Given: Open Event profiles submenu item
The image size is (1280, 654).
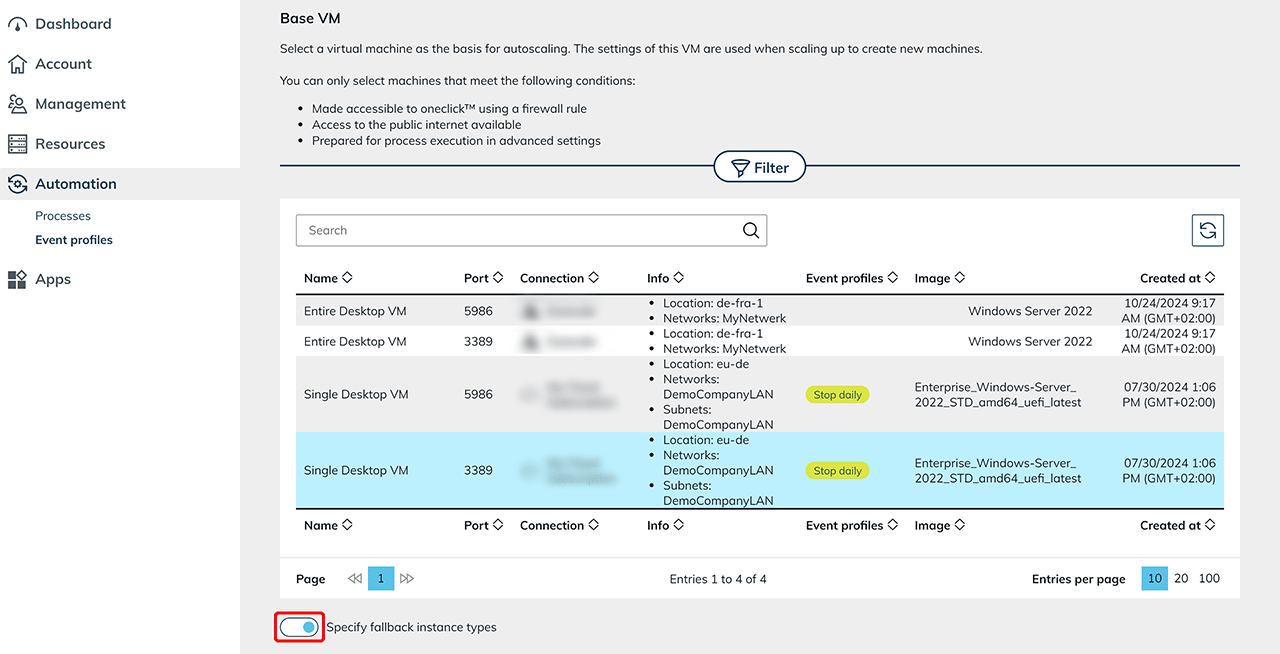Looking at the screenshot, I should [74, 240].
